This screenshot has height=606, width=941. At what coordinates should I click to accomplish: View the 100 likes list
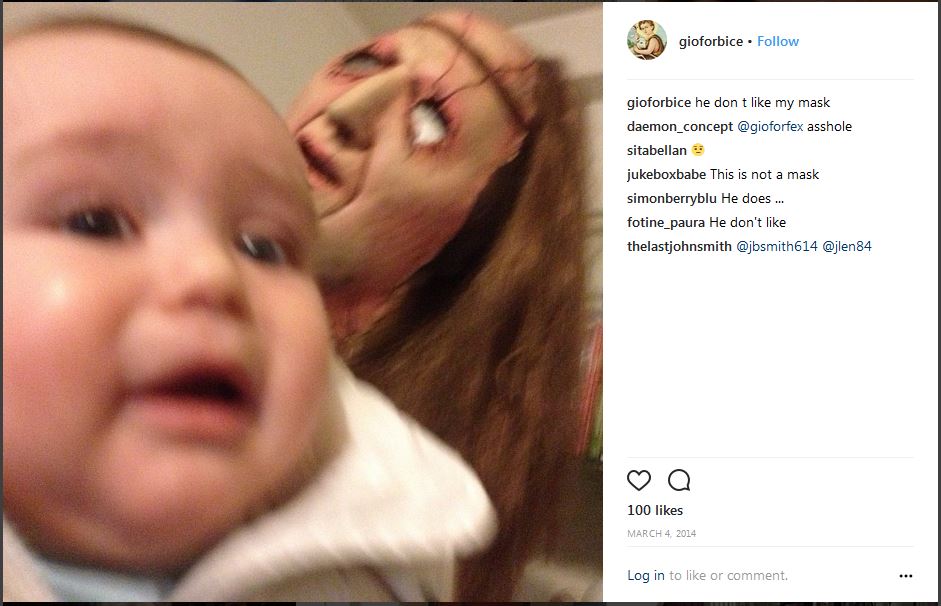pos(655,511)
